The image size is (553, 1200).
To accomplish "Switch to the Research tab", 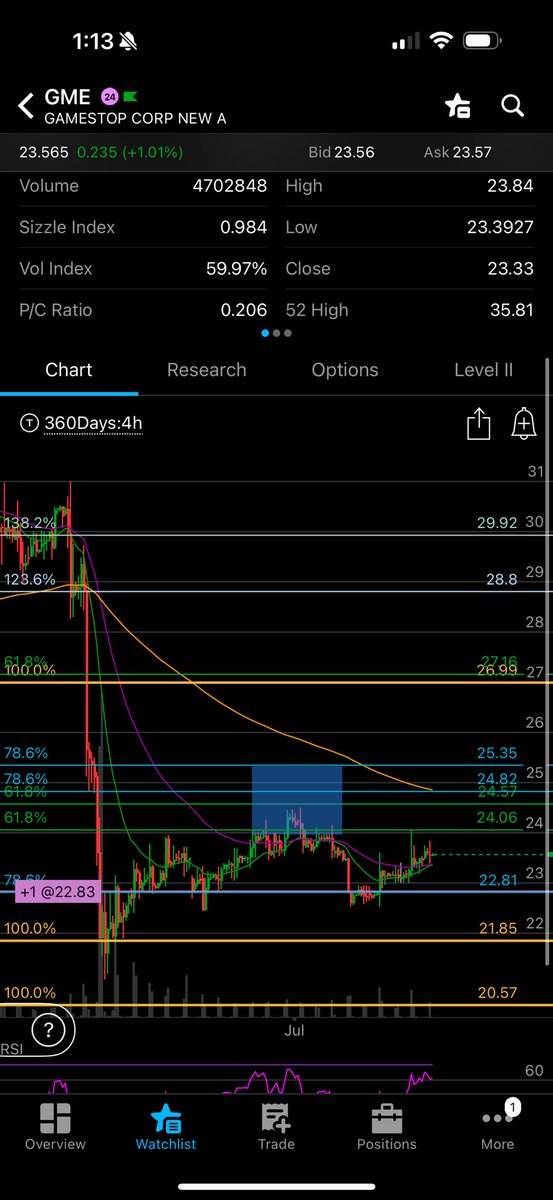I will point(207,370).
